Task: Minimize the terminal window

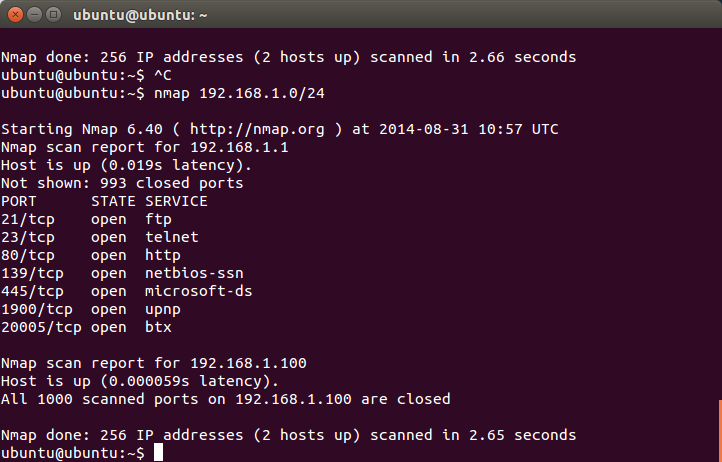Action: tap(35, 15)
